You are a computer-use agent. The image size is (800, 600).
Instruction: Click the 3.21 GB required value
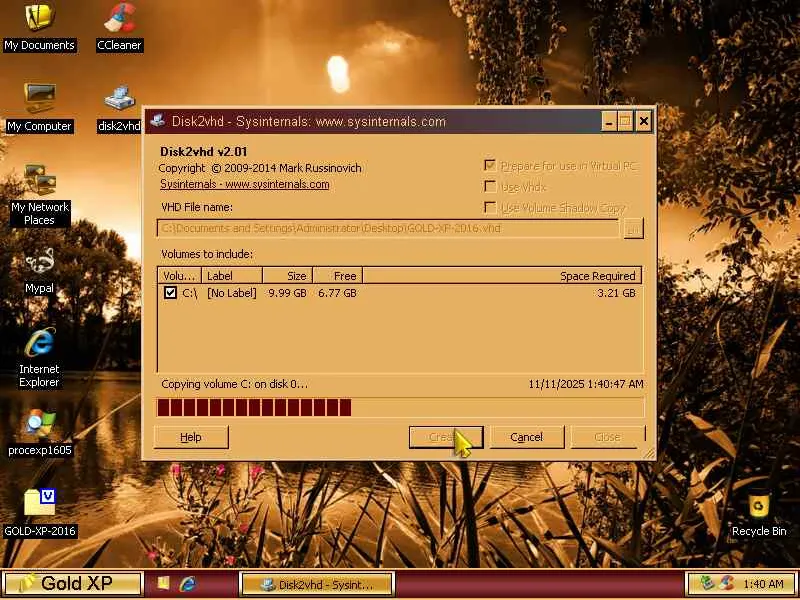pos(616,293)
